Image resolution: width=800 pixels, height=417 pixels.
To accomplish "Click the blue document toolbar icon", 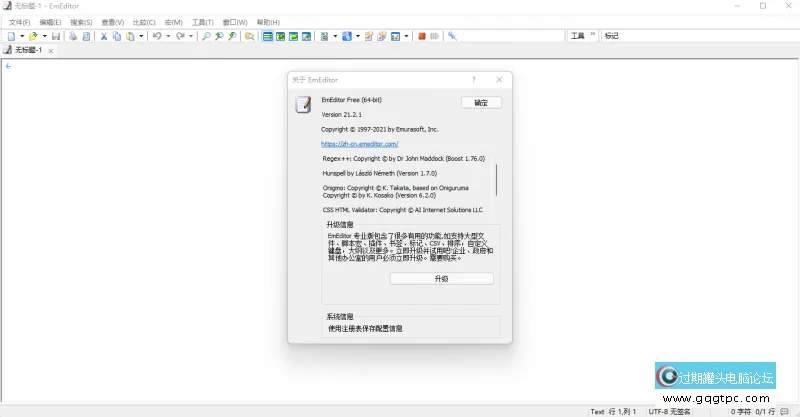I will (347, 36).
